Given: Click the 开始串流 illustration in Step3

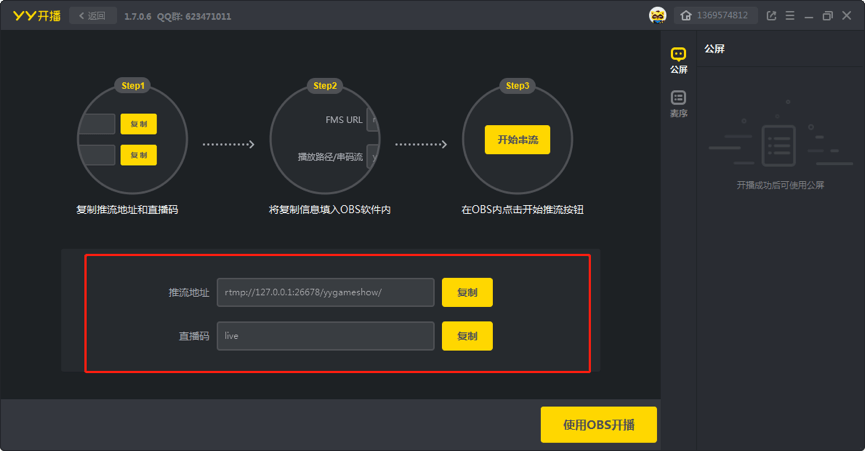Looking at the screenshot, I should (x=517, y=139).
